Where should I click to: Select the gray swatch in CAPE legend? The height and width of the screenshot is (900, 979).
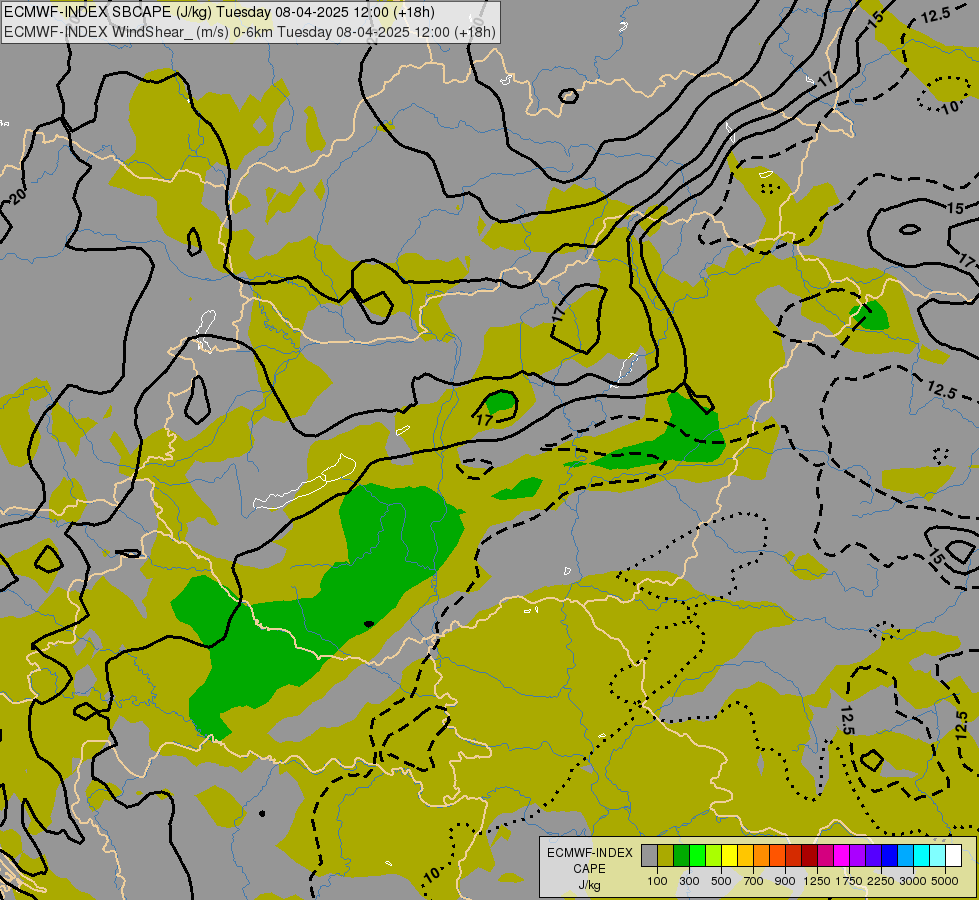click(649, 856)
